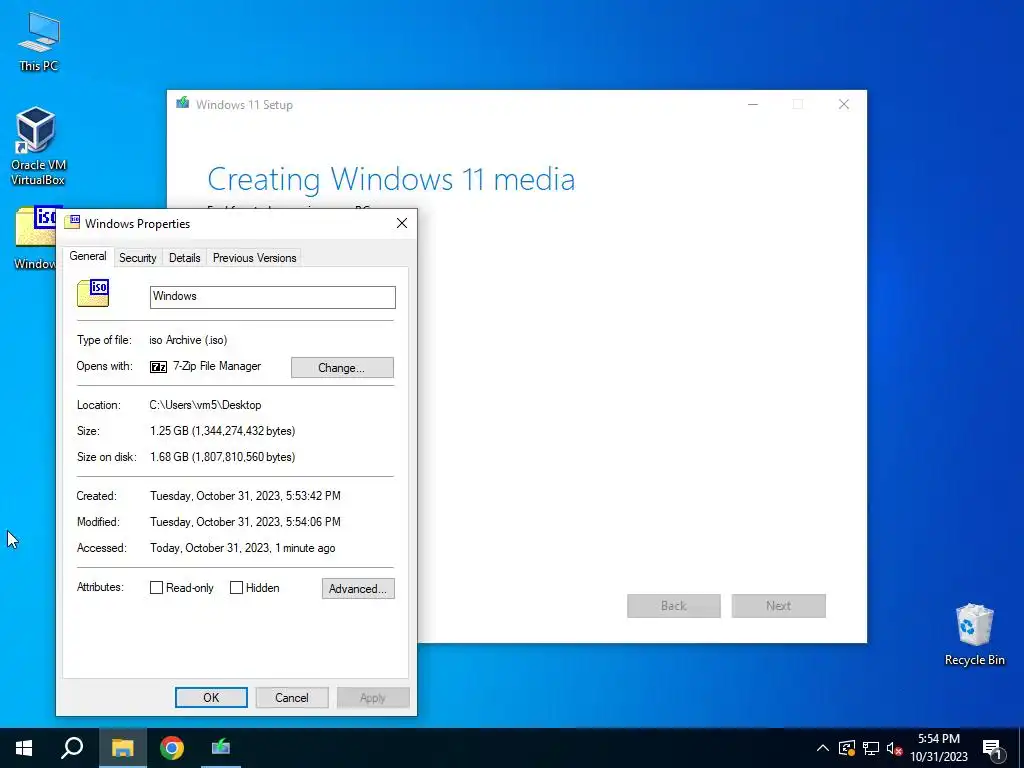1024x768 pixels.
Task: Click the Accessed '1 minute ago' text
Action: pos(305,548)
